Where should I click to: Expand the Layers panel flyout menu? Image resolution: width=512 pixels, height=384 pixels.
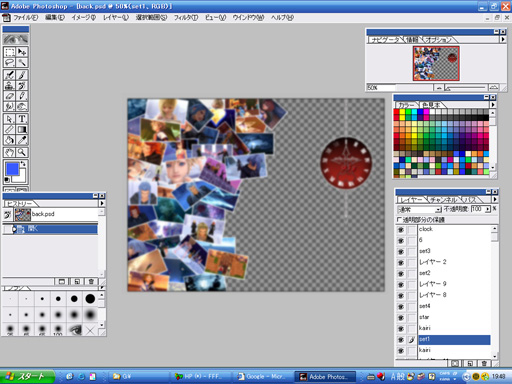(495, 199)
